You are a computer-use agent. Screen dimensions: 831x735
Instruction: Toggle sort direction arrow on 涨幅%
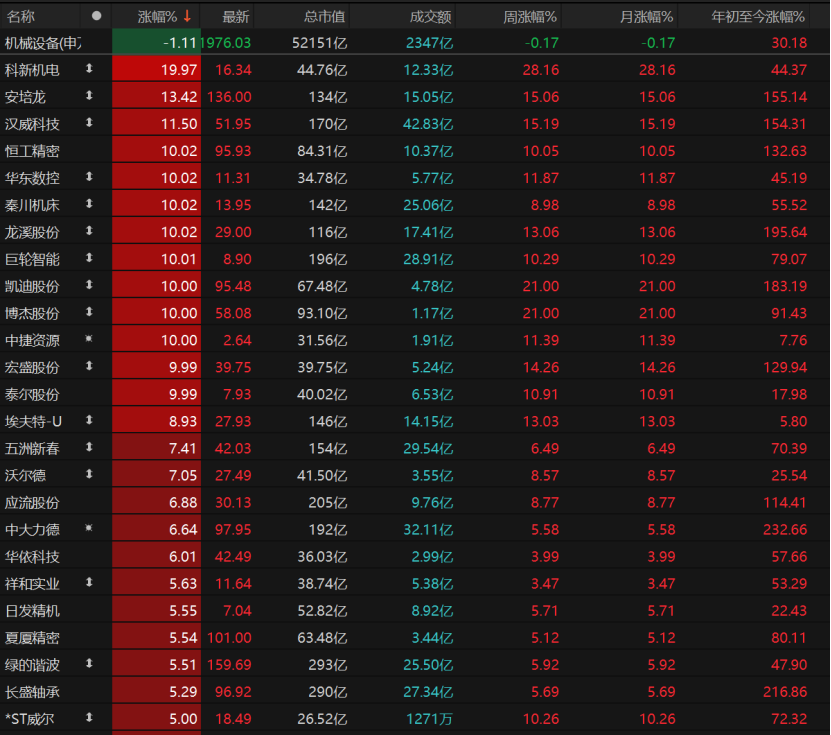pyautogui.click(x=187, y=16)
